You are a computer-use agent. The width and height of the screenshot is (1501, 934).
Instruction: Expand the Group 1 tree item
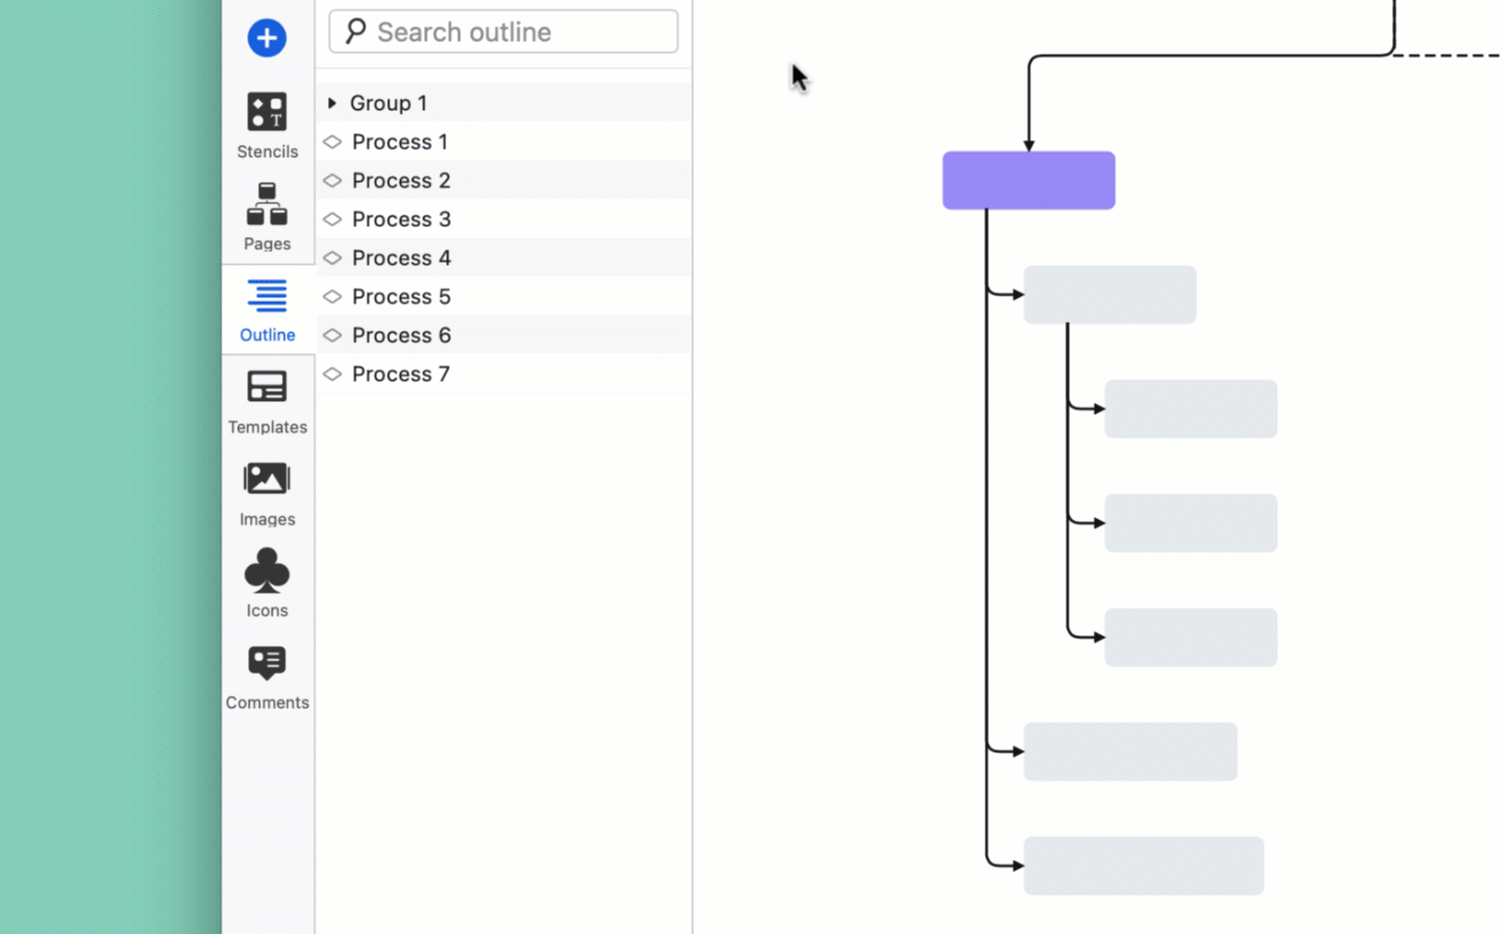(332, 102)
